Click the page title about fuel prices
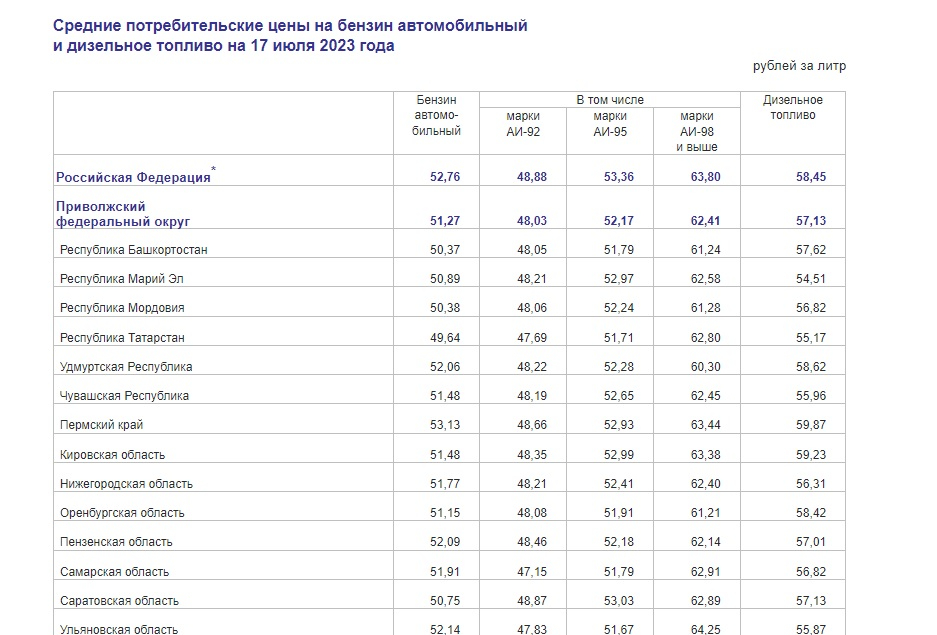 tap(290, 36)
